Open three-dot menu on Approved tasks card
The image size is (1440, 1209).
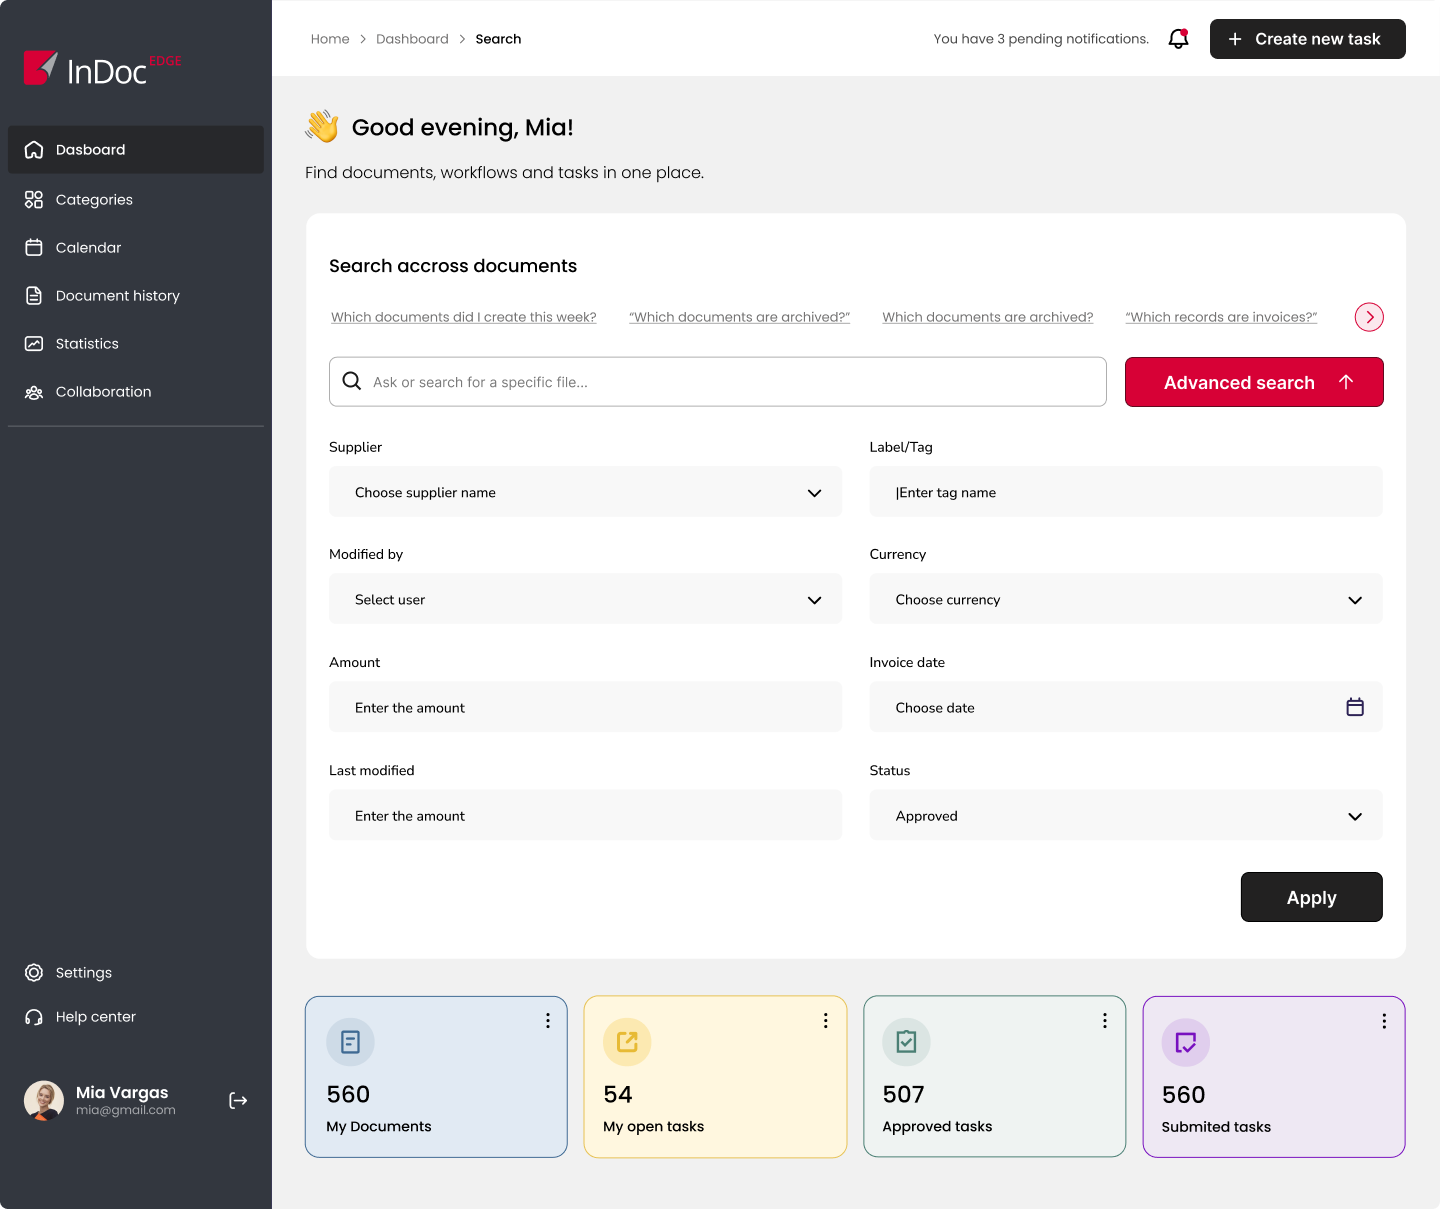[1105, 1020]
